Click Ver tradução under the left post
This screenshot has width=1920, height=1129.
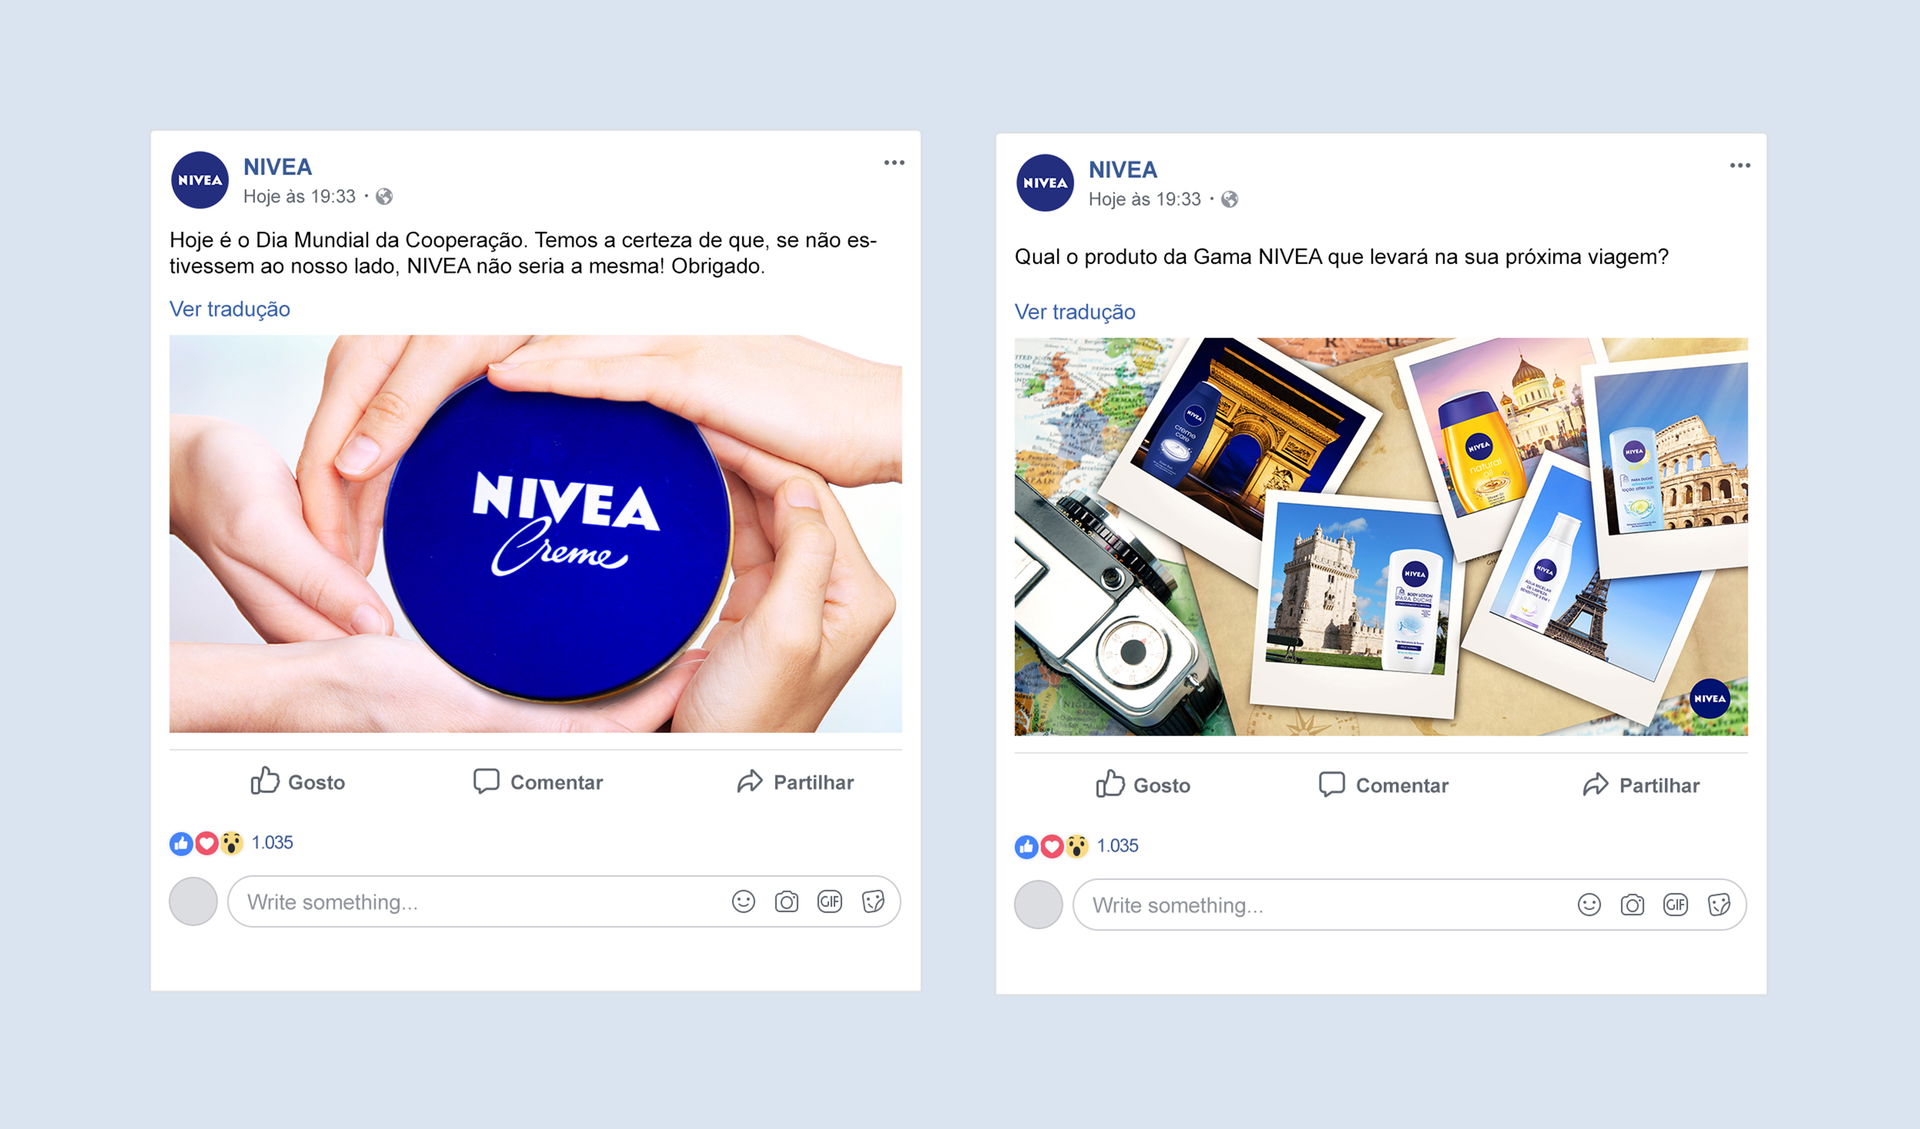[x=230, y=309]
